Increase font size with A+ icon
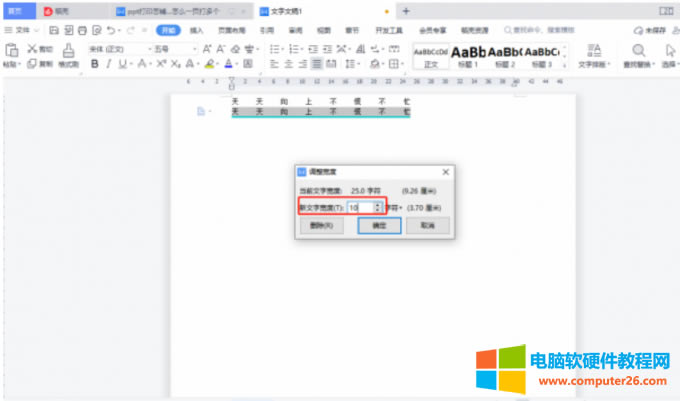 [207, 49]
